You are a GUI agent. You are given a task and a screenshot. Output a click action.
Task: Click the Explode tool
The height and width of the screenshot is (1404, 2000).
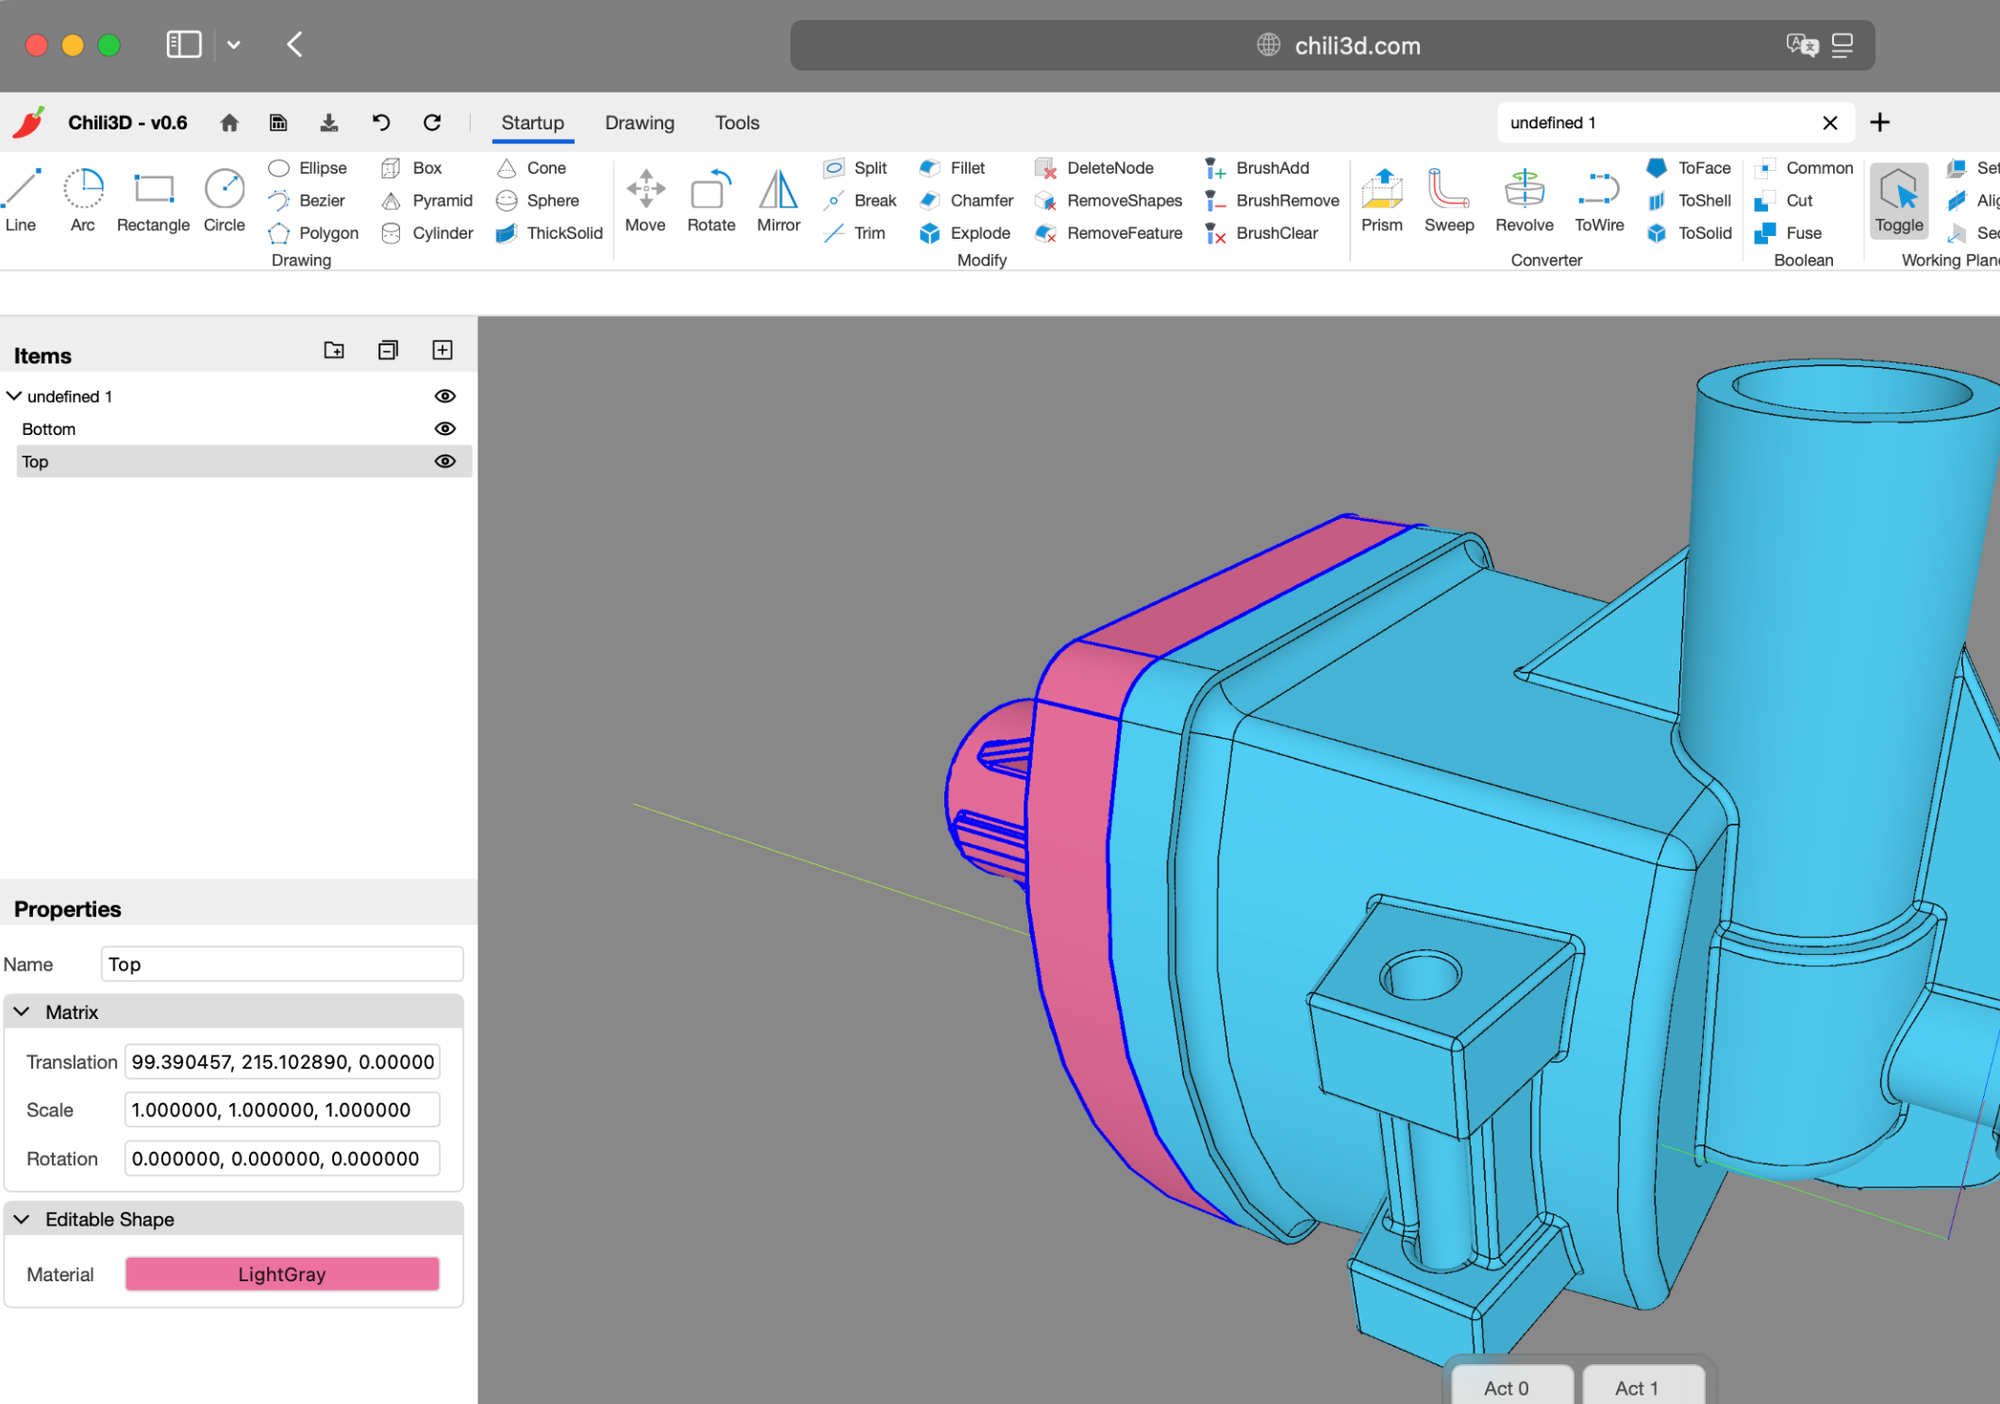pyautogui.click(x=965, y=233)
